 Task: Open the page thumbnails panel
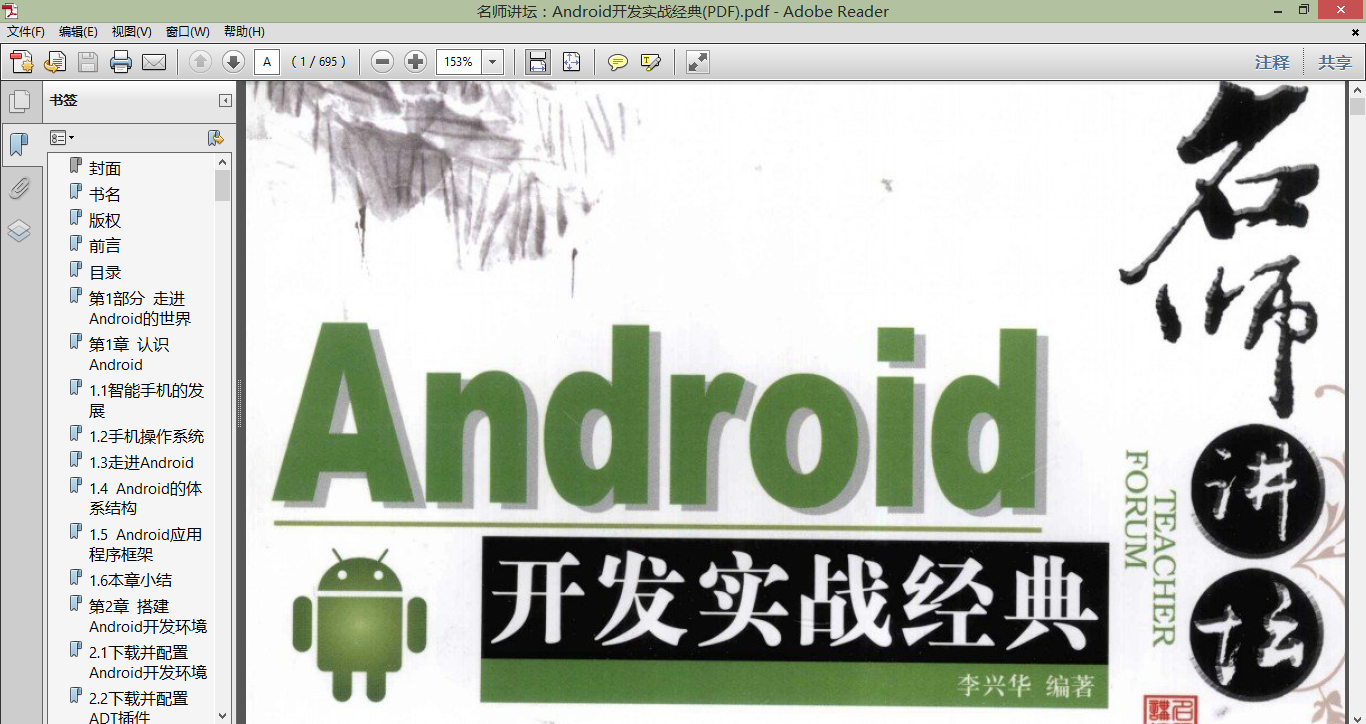click(19, 101)
